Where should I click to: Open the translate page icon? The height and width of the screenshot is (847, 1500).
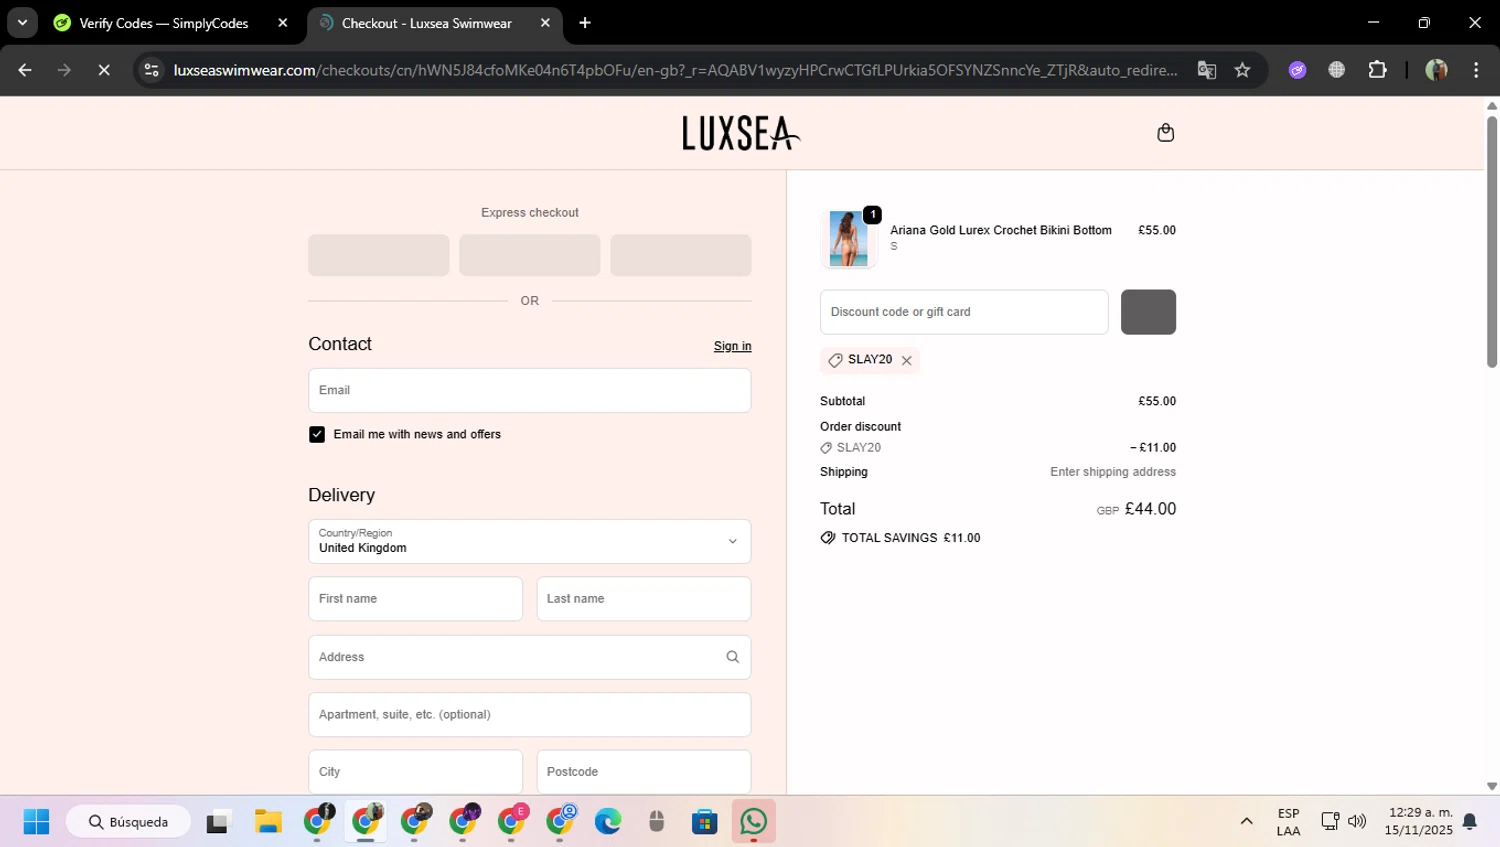[x=1207, y=70]
